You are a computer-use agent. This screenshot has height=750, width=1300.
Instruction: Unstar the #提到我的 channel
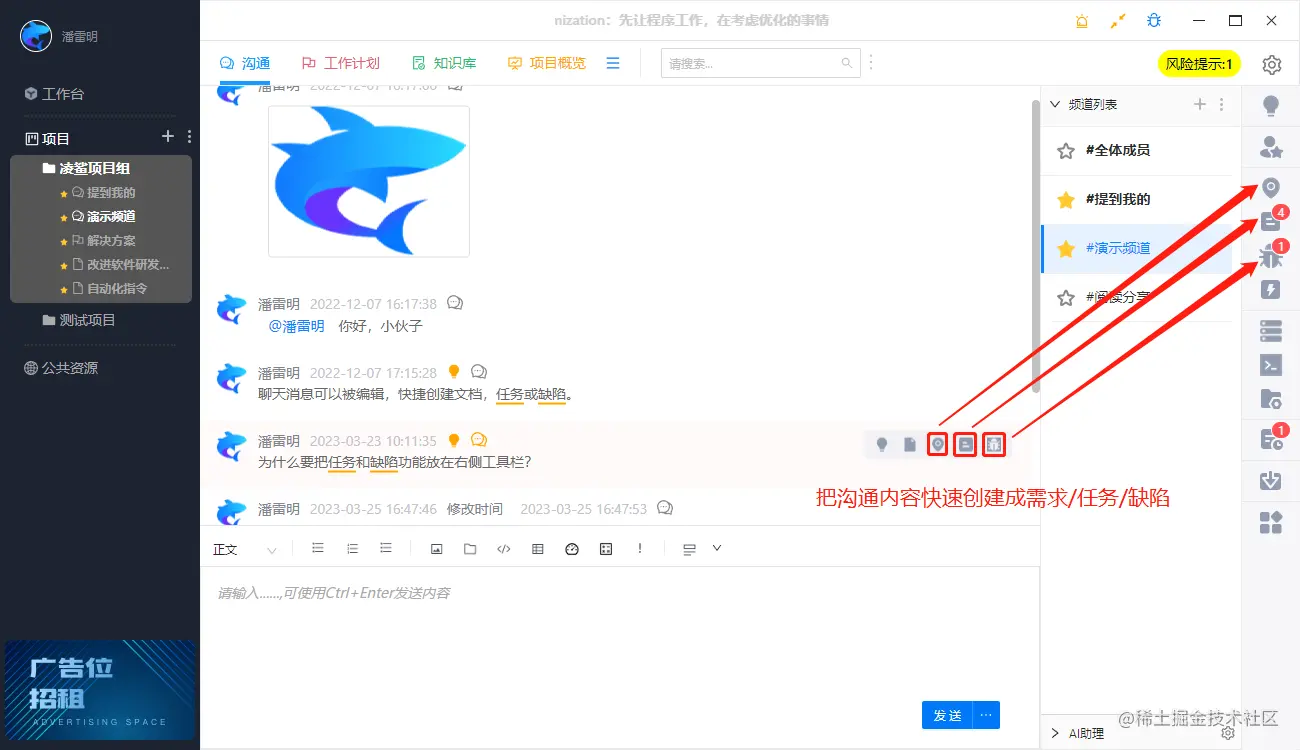(1066, 199)
